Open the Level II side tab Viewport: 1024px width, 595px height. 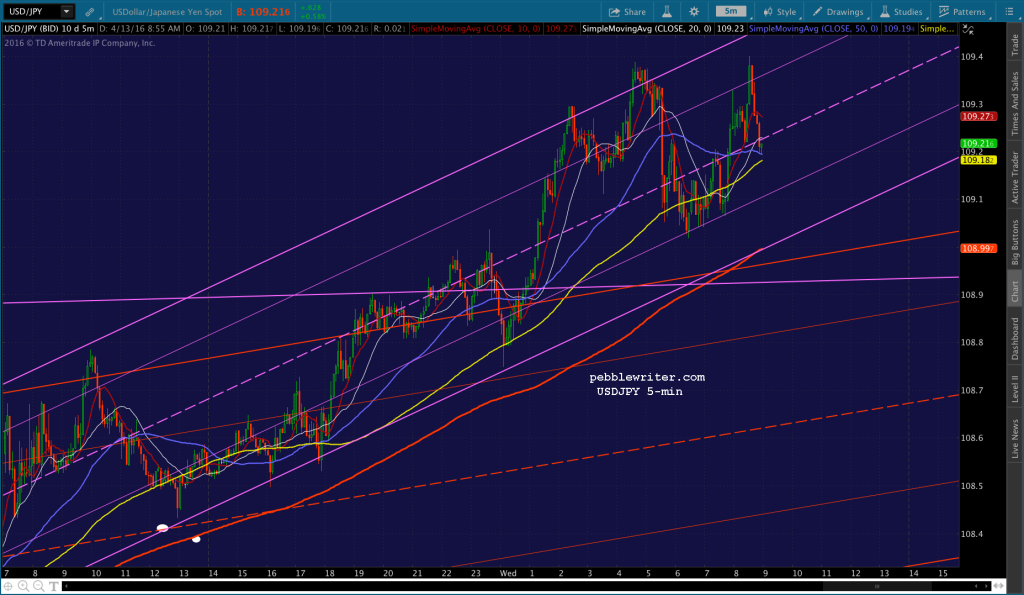[1015, 389]
